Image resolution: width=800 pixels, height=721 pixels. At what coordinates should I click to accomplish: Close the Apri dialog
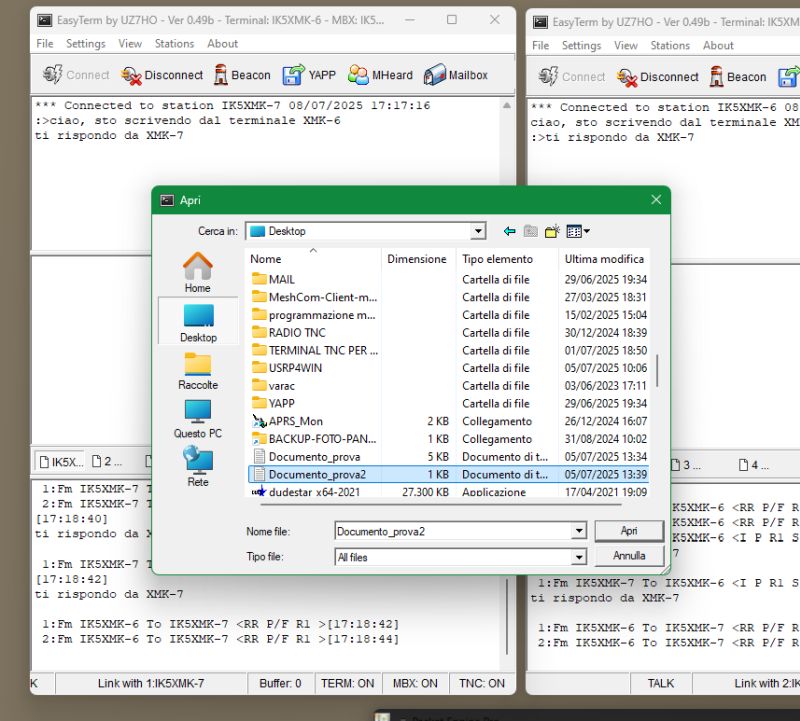coord(656,200)
